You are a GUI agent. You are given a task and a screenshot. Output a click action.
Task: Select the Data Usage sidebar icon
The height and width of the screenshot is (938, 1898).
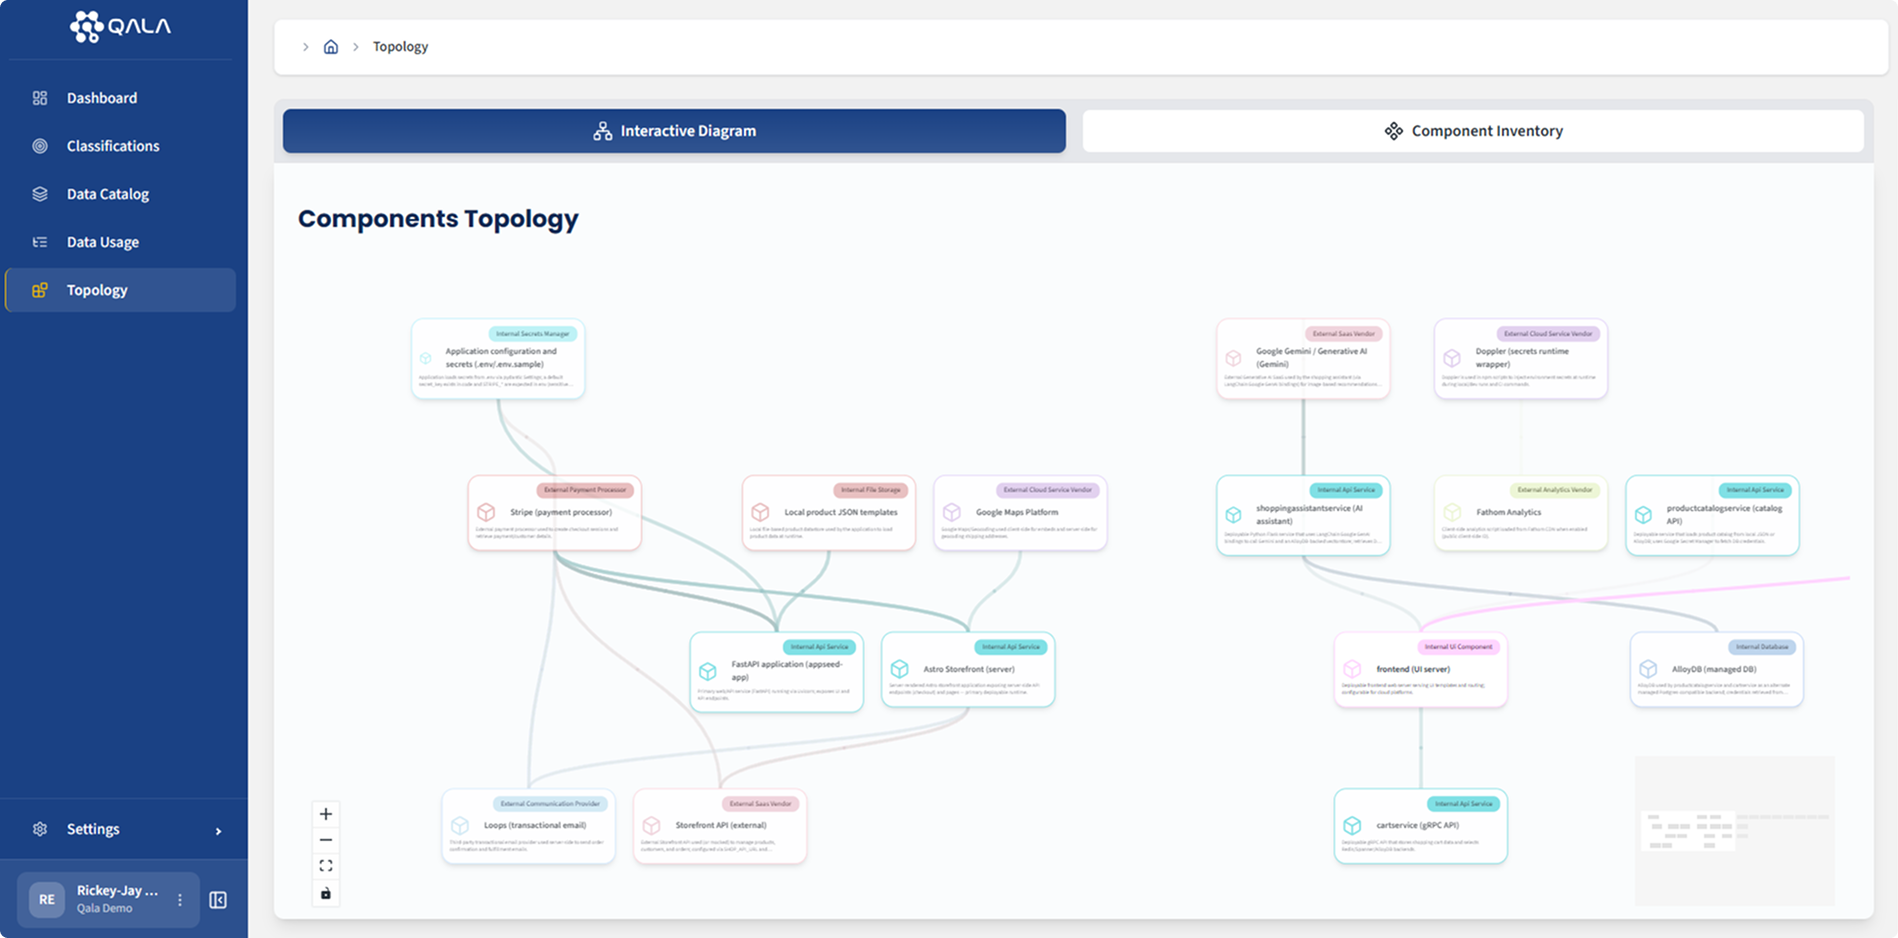(x=39, y=241)
